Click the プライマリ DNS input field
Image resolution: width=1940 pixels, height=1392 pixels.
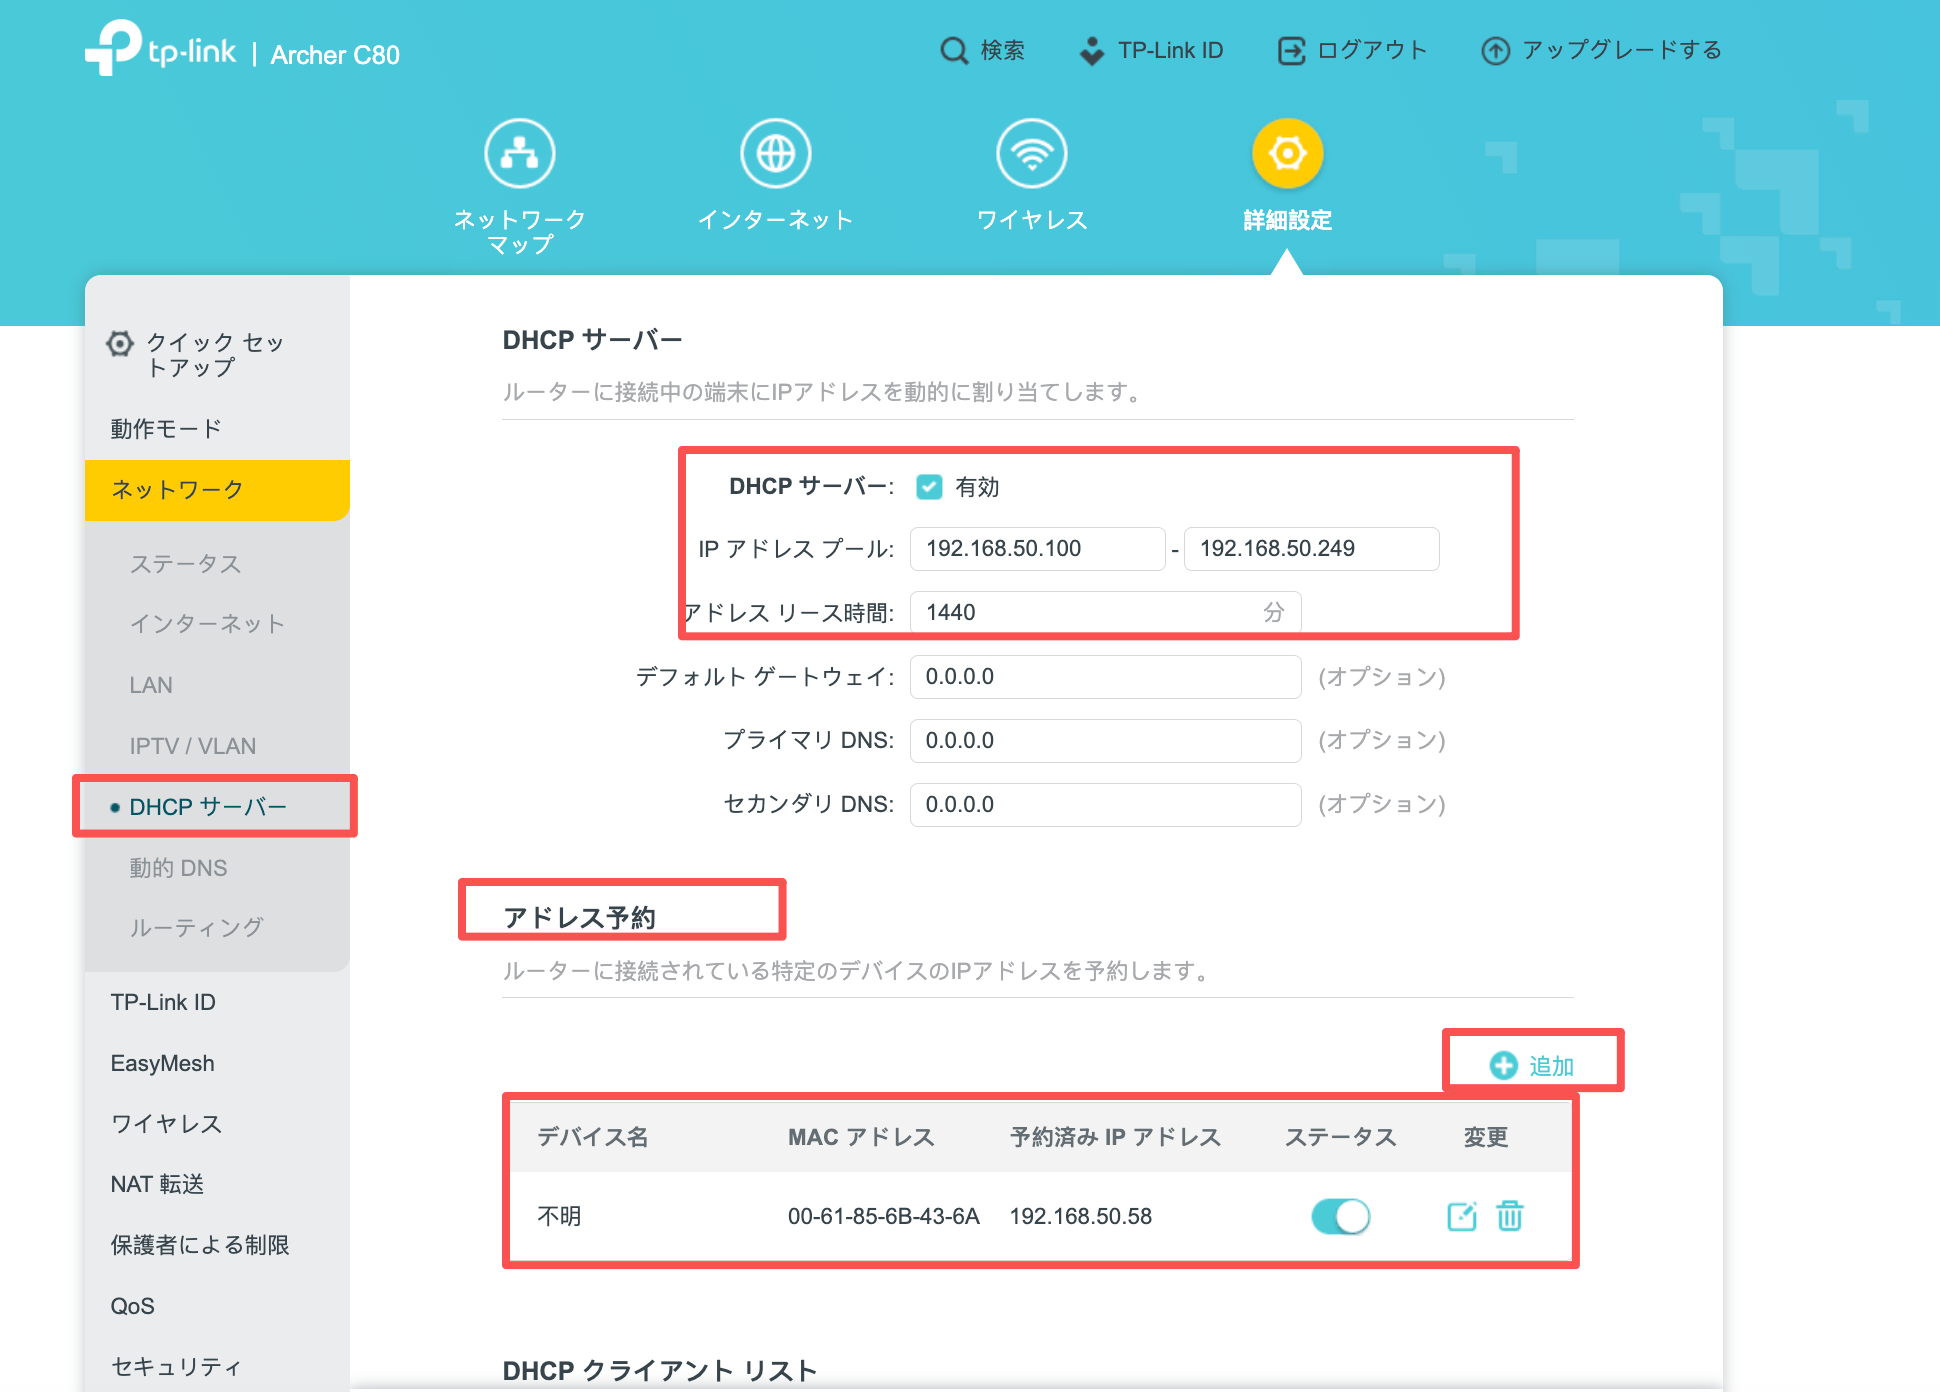point(1106,741)
